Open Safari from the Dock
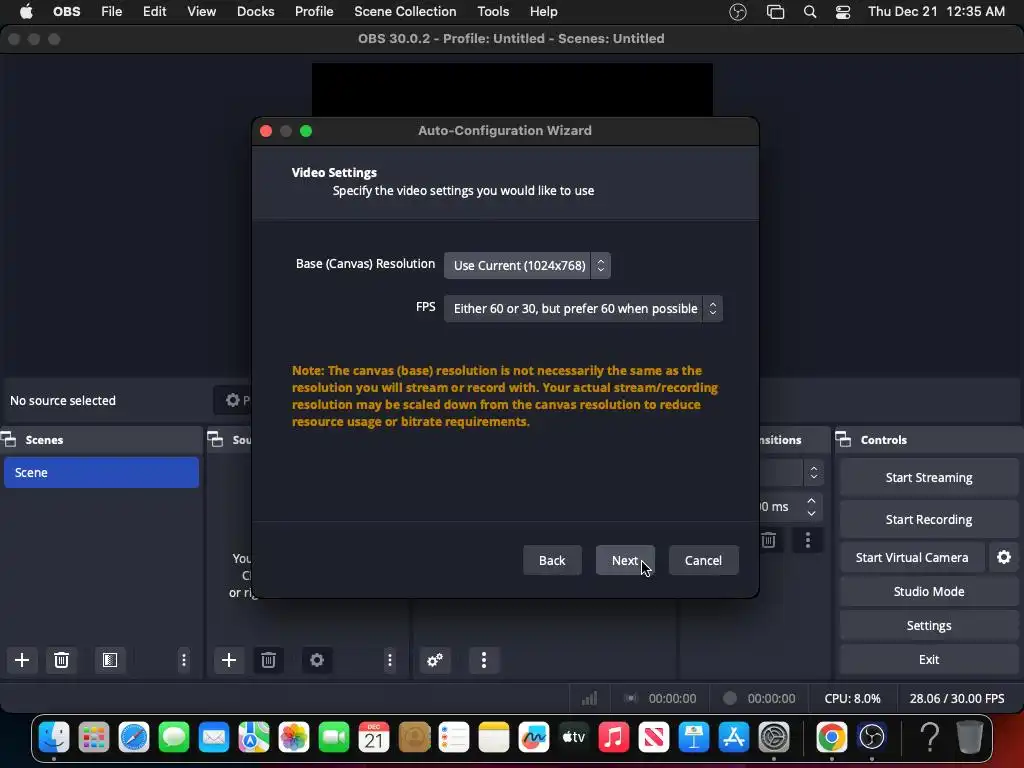 coord(134,738)
